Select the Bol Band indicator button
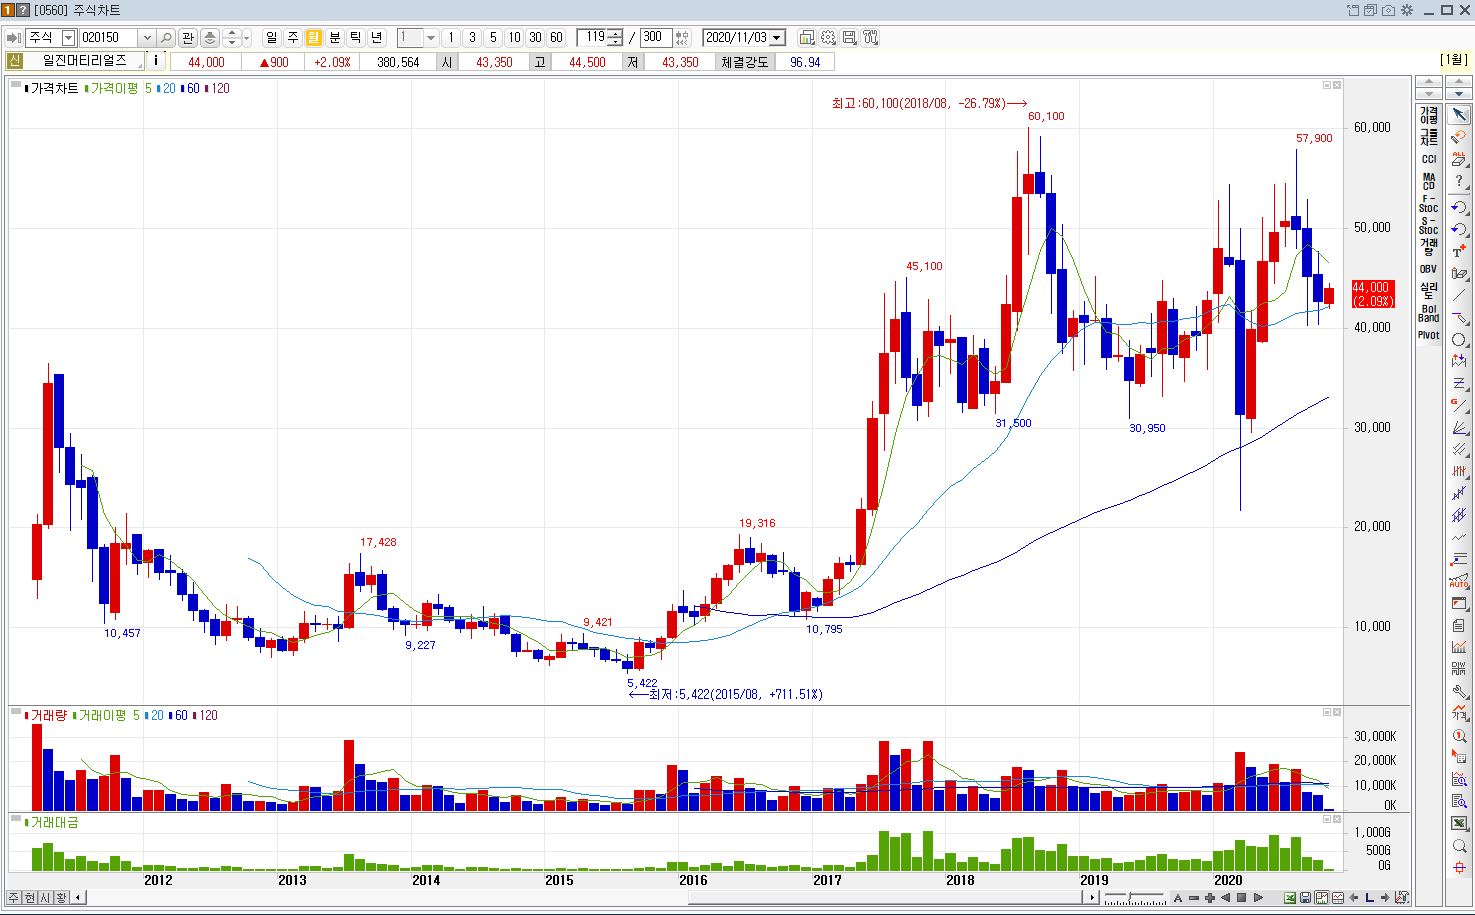Screen dimensions: 1475x915 point(1428,313)
